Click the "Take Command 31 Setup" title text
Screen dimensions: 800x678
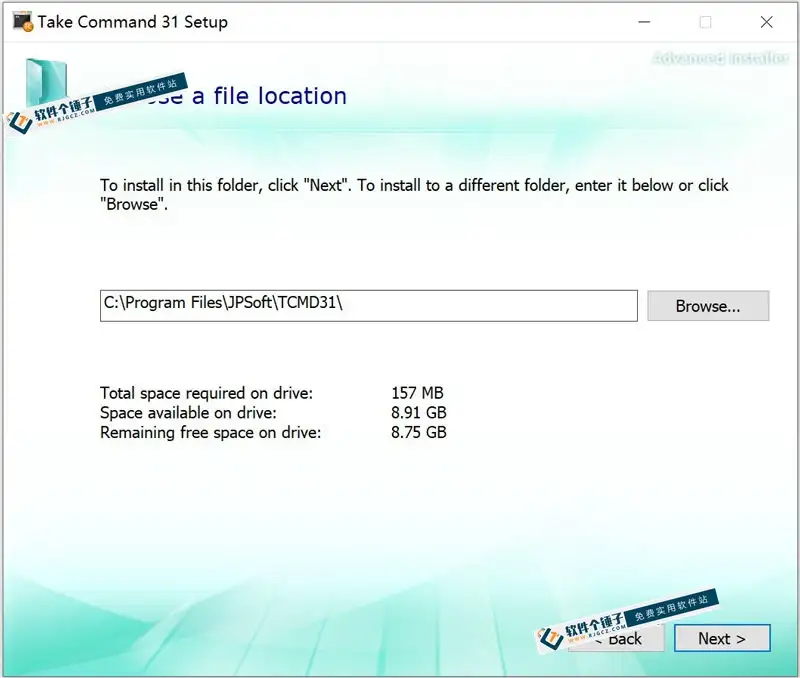[x=133, y=22]
